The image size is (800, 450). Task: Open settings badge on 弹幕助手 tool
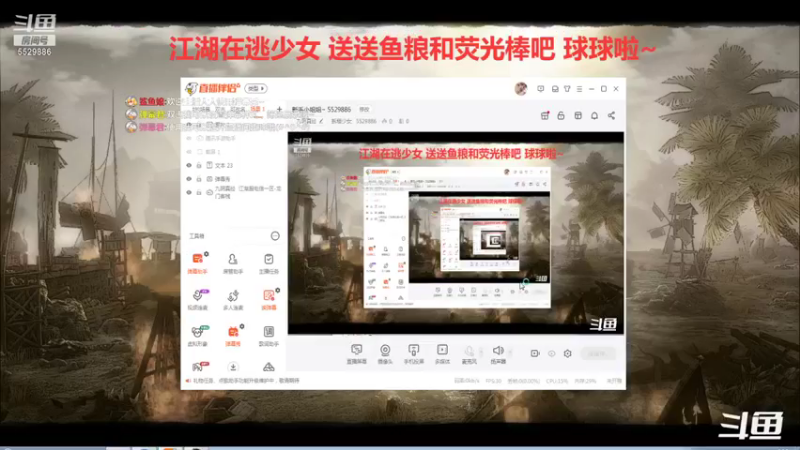[x=206, y=254]
